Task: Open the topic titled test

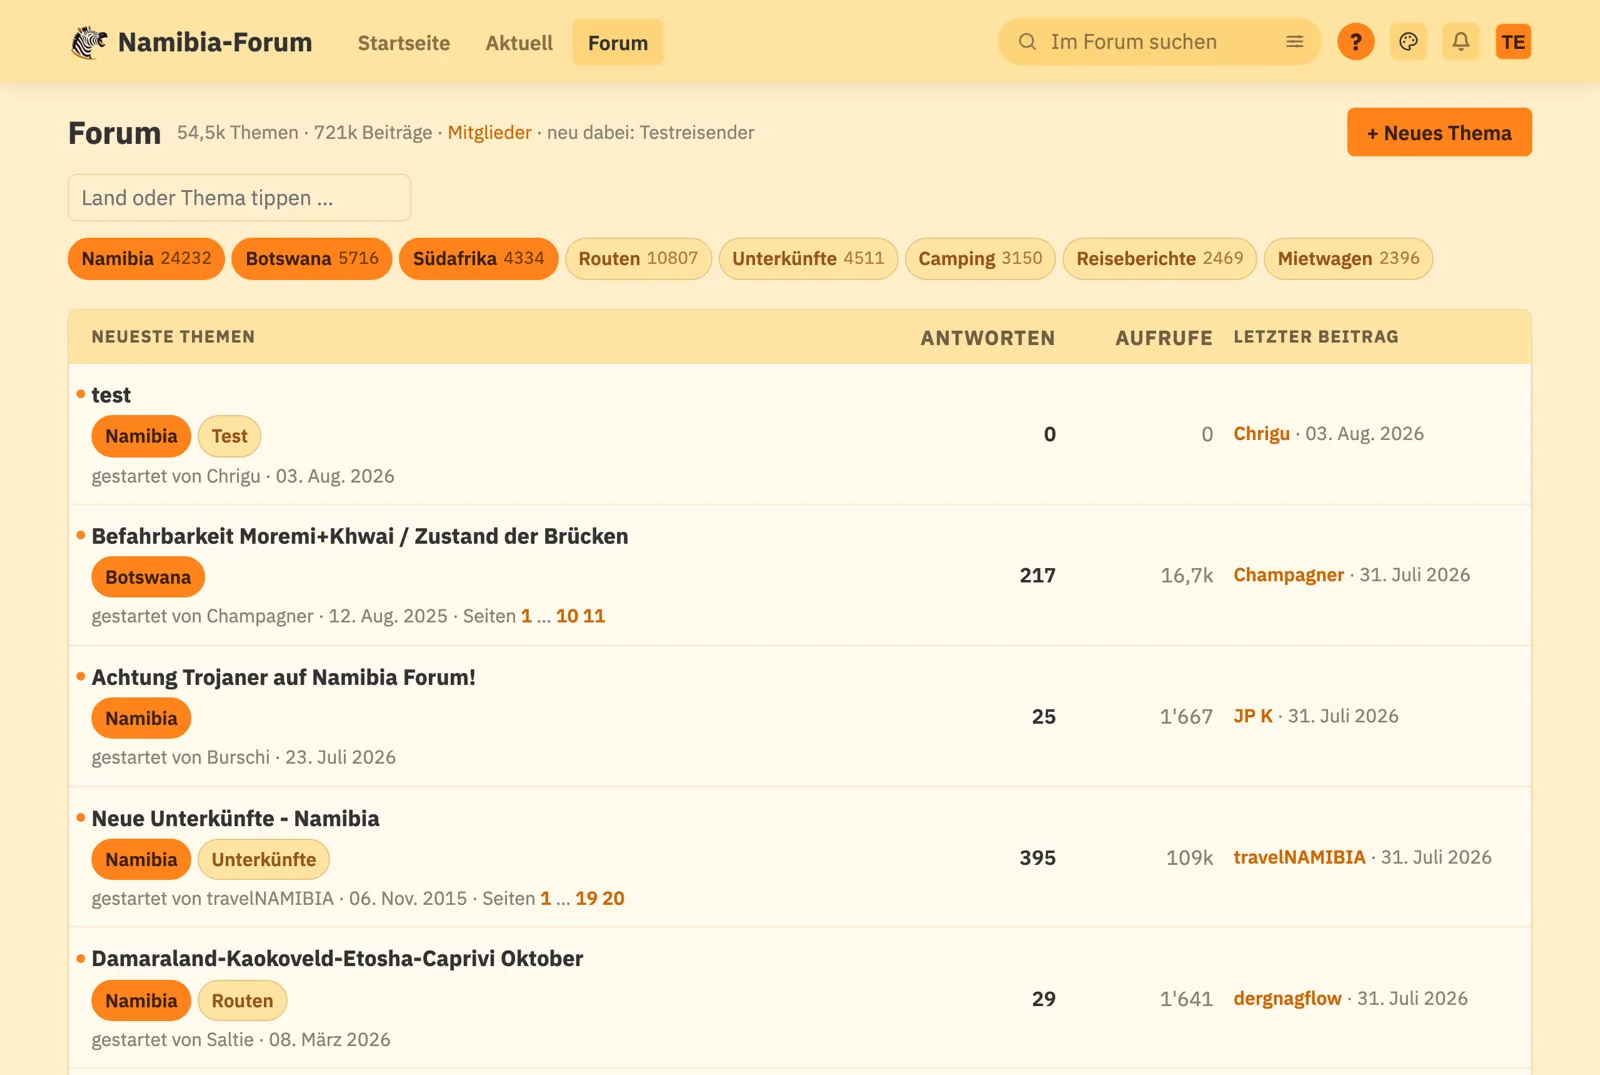Action: click(x=111, y=395)
